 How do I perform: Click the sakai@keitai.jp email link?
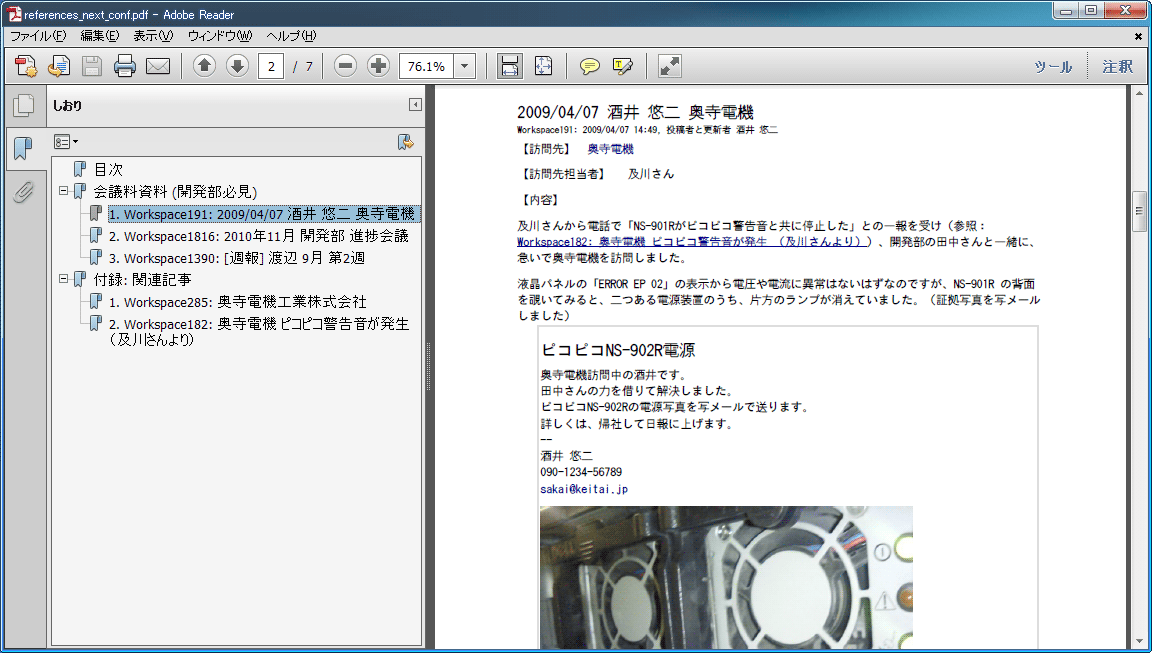click(x=584, y=488)
